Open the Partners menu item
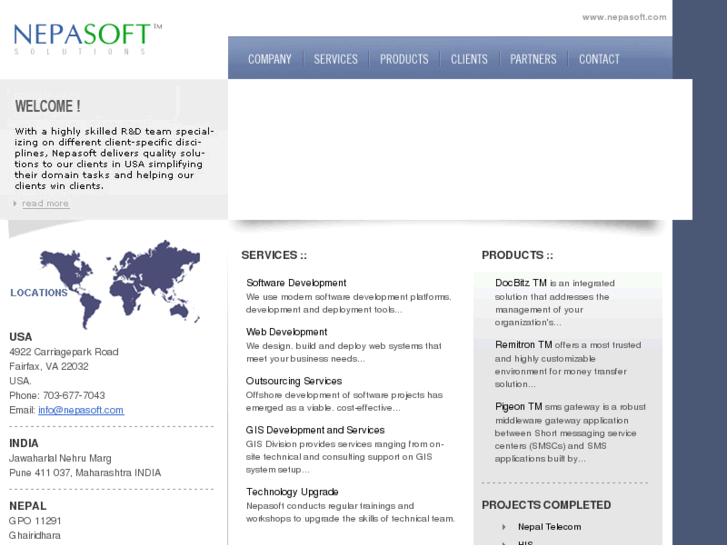727x545 pixels. point(533,59)
